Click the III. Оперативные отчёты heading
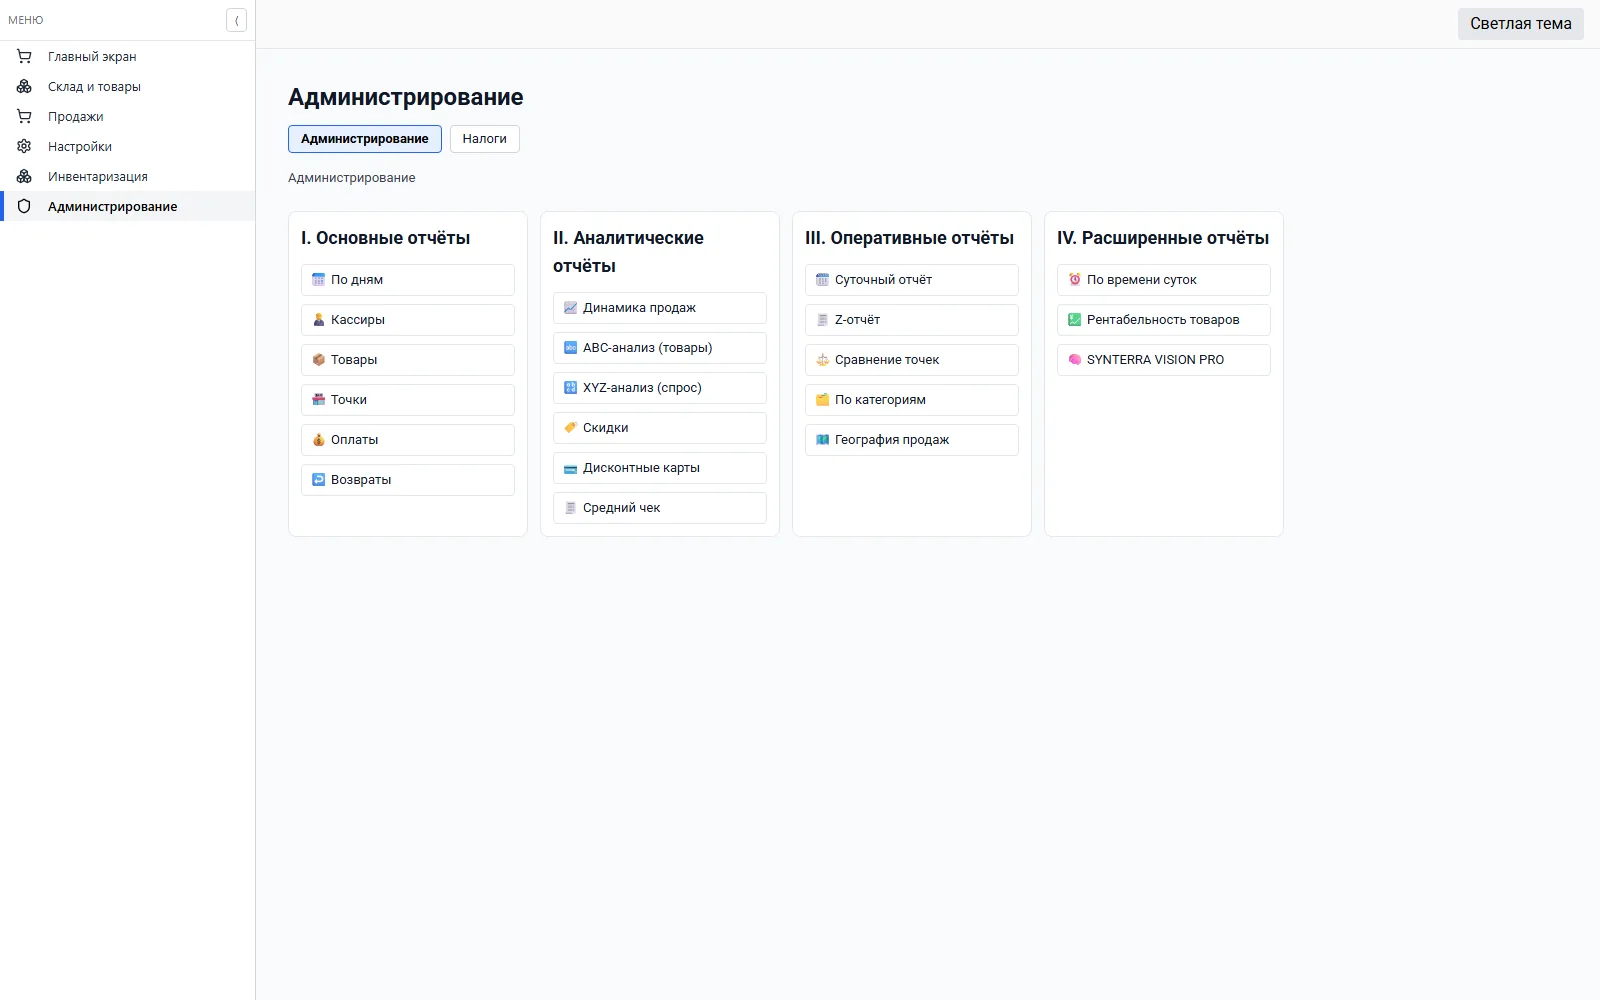The height and width of the screenshot is (1000, 1600). coord(910,238)
